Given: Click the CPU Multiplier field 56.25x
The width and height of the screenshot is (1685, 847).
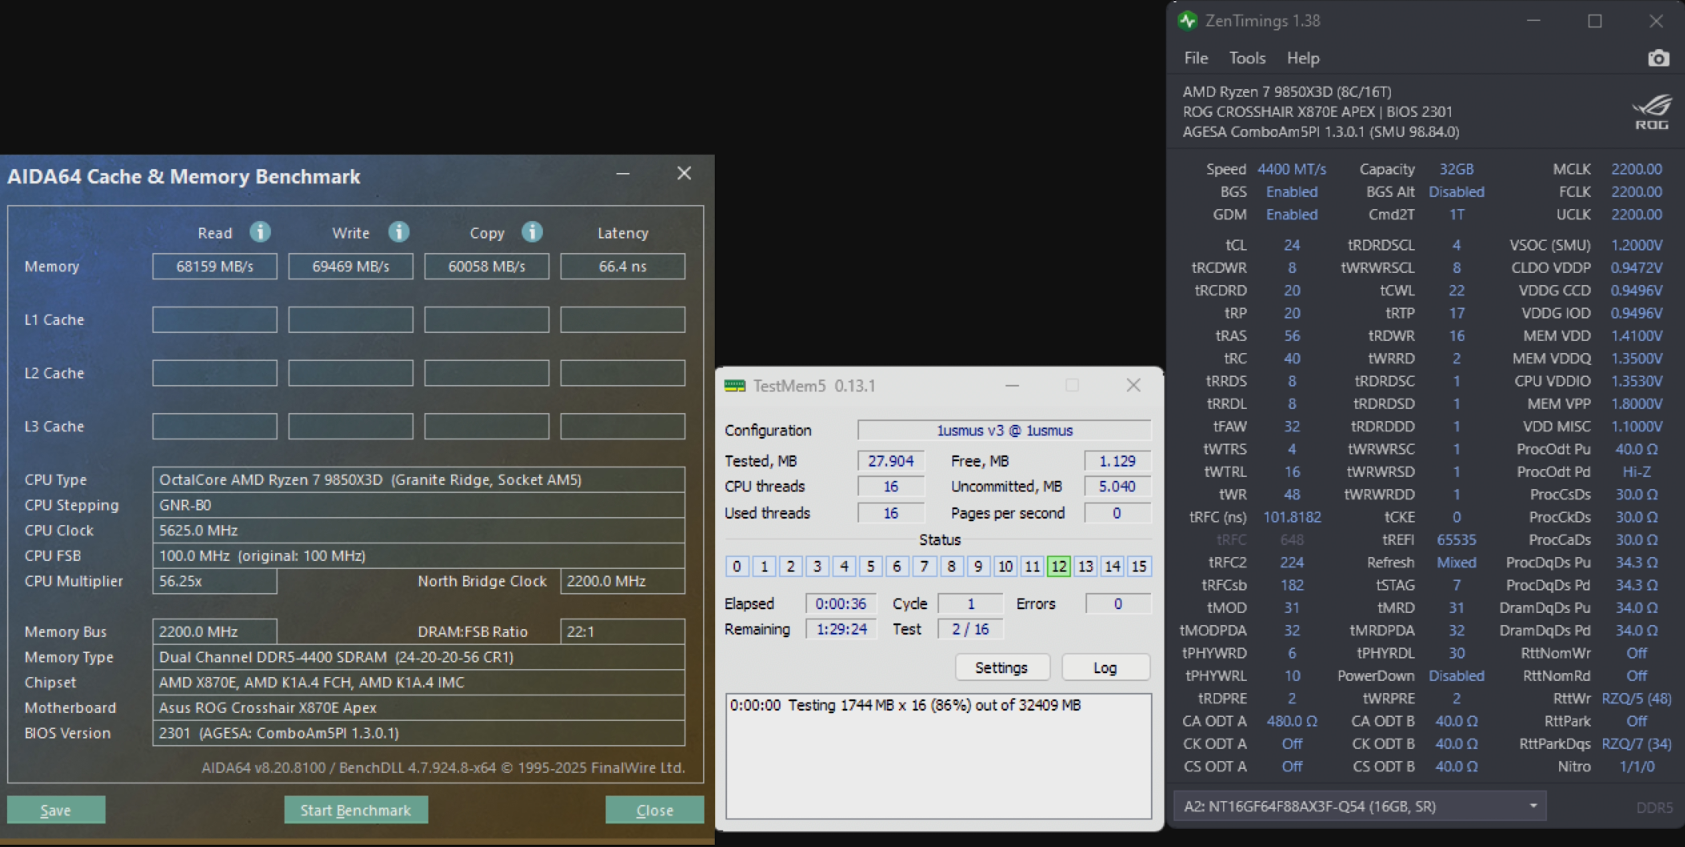Looking at the screenshot, I should [x=215, y=581].
